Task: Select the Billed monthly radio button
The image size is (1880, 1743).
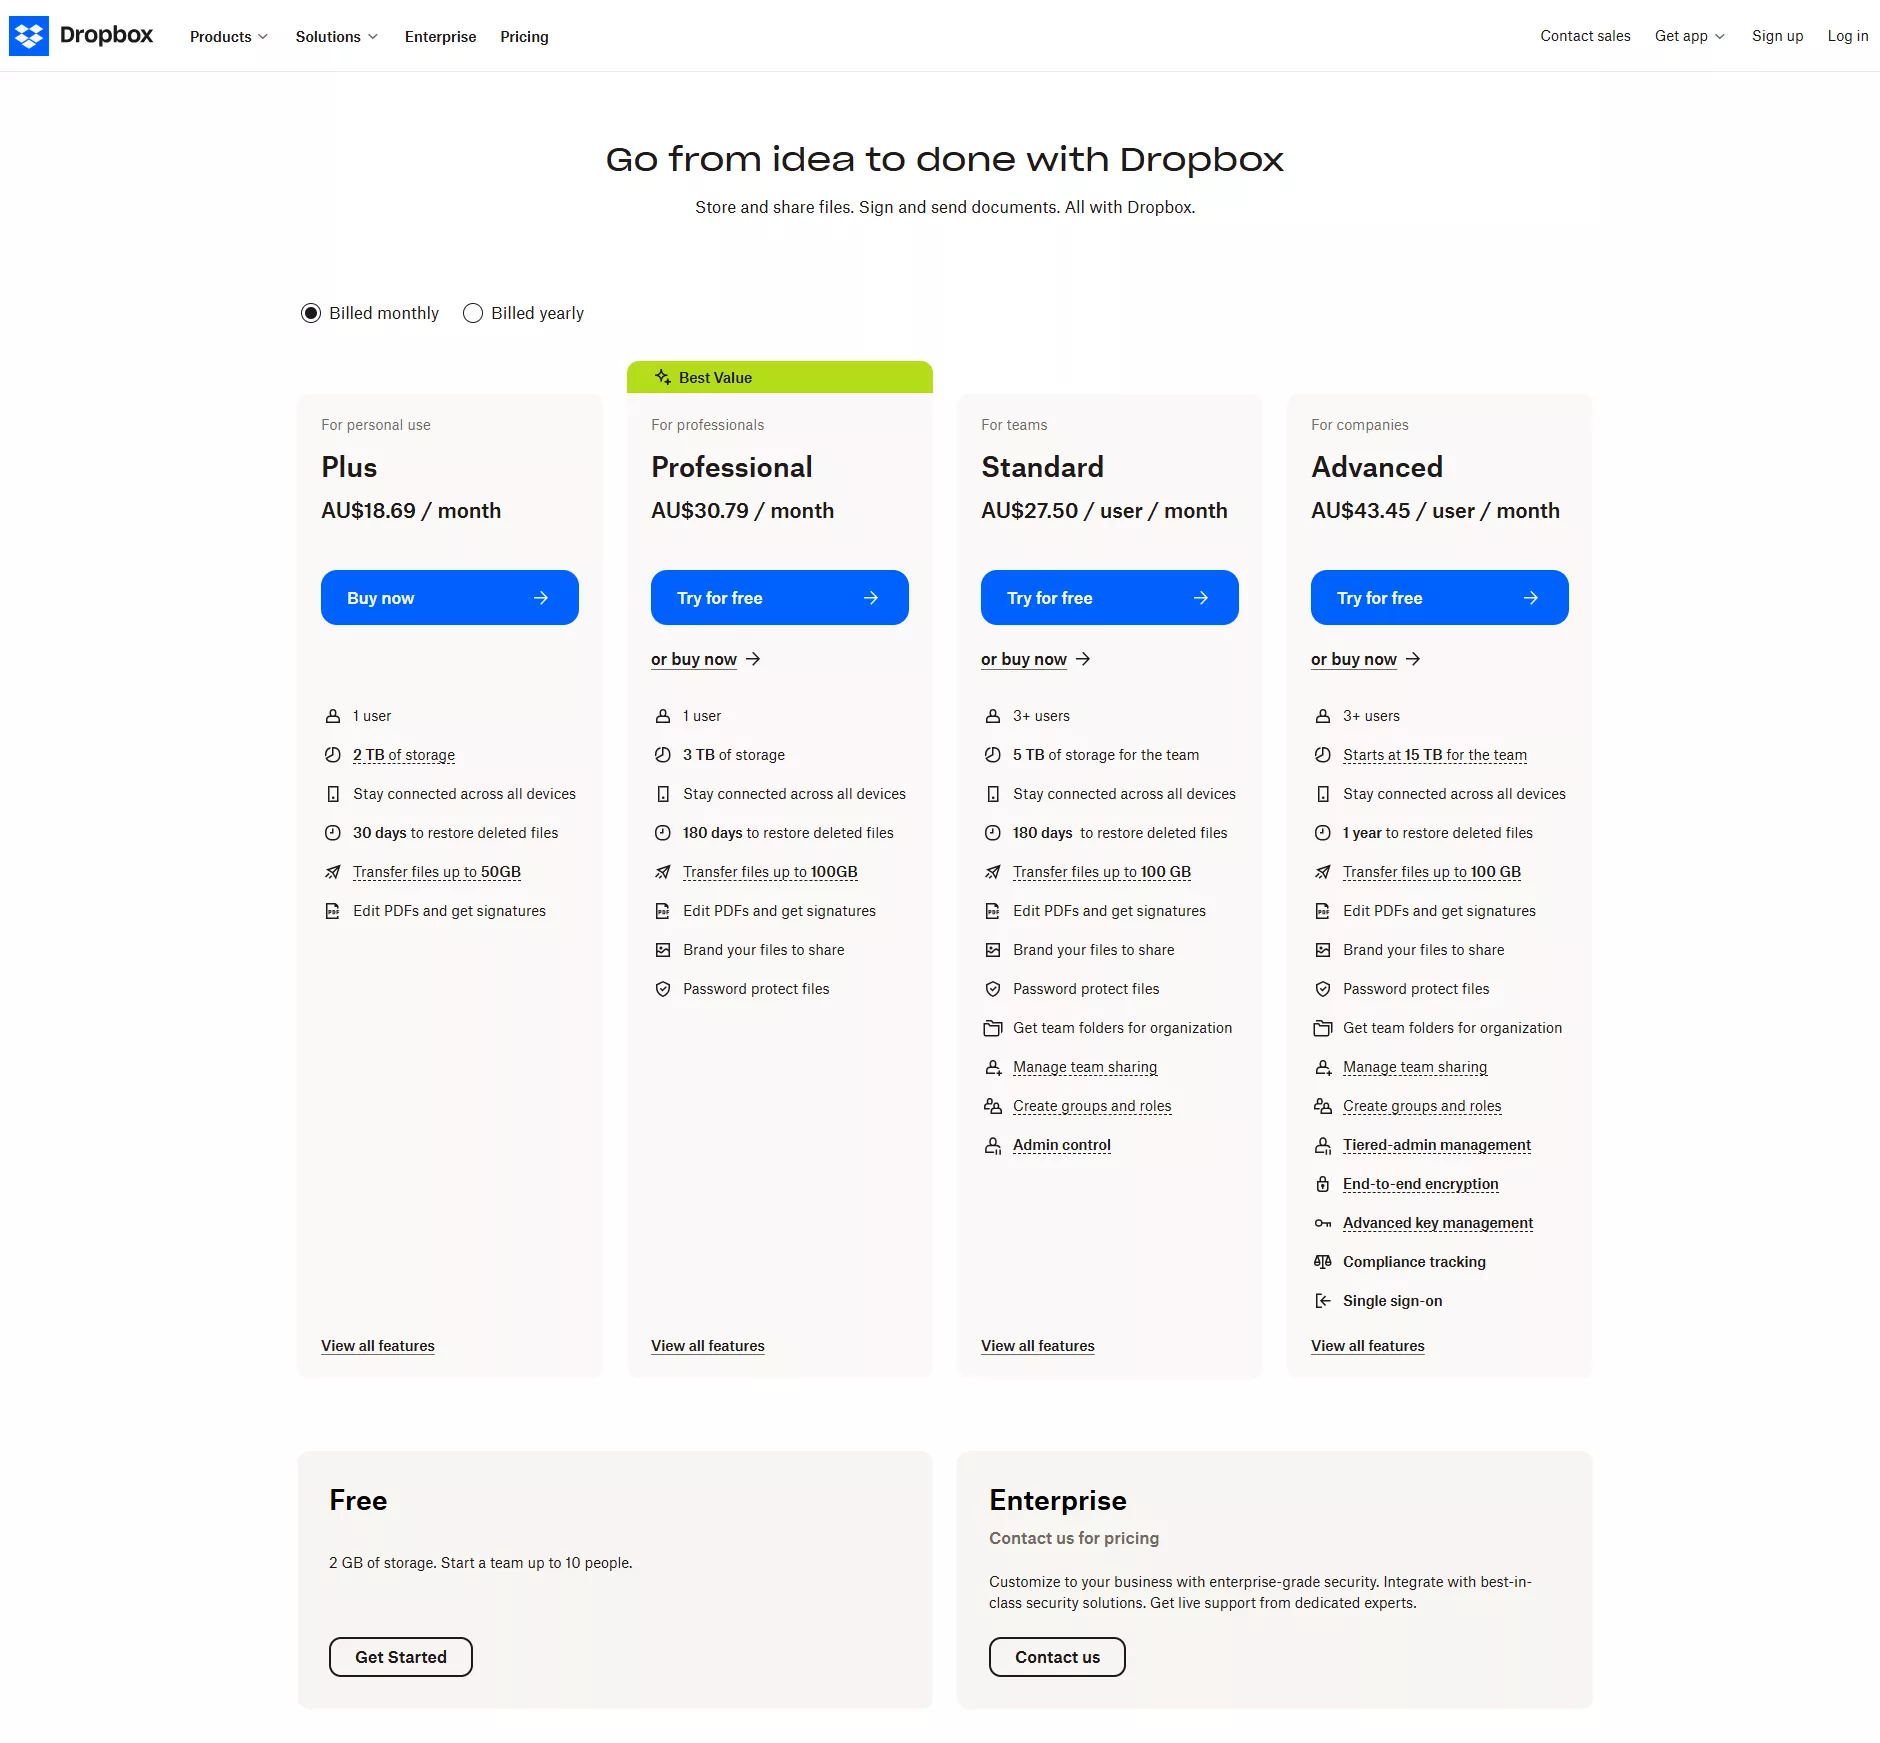Action: 311,313
